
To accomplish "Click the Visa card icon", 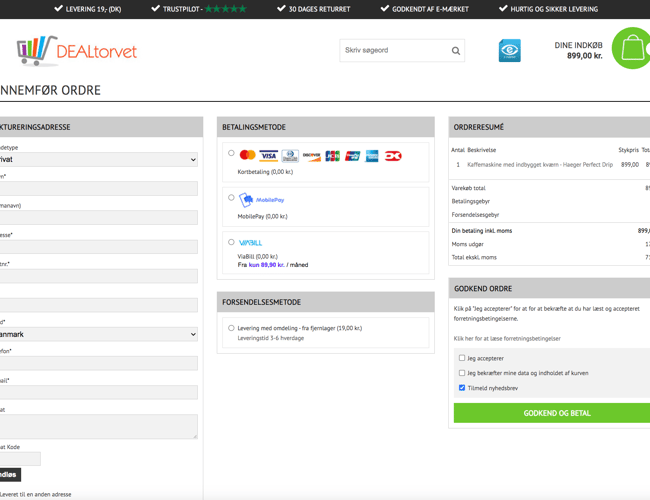I will [x=268, y=156].
